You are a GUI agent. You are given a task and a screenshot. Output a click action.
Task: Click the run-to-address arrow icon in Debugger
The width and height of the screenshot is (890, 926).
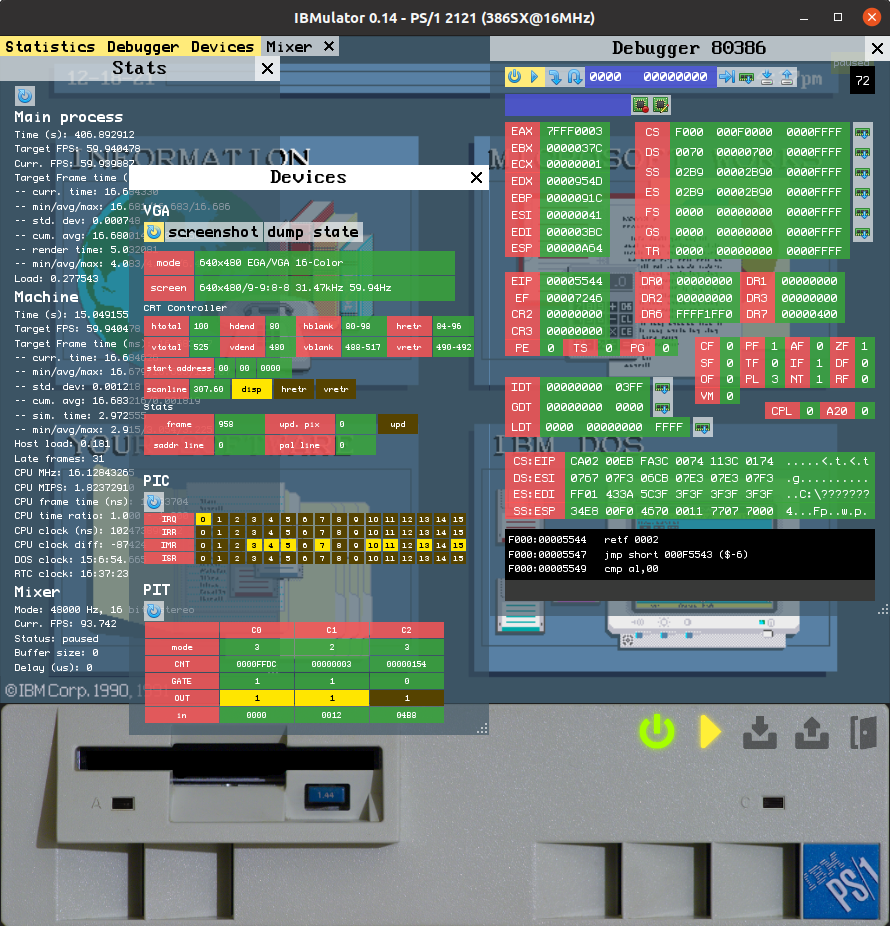pyautogui.click(x=726, y=77)
